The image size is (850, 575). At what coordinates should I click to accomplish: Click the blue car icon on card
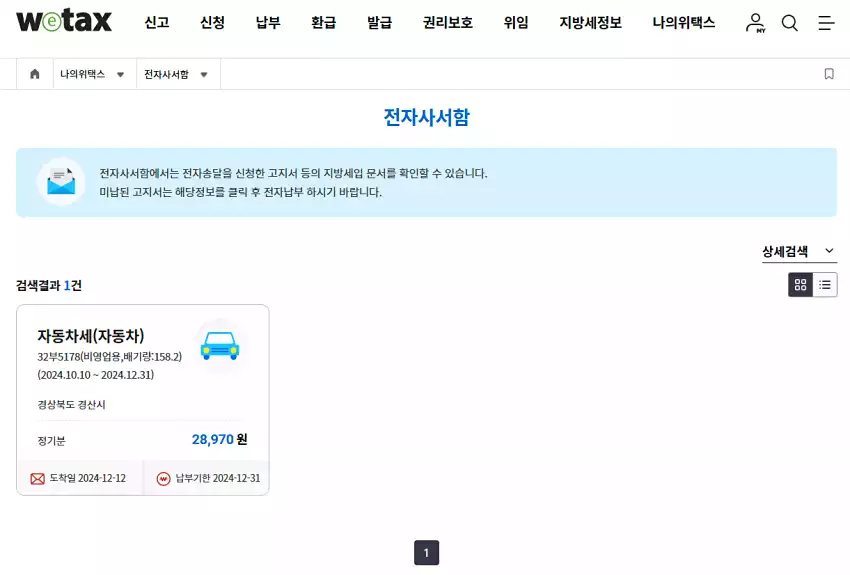coord(220,346)
